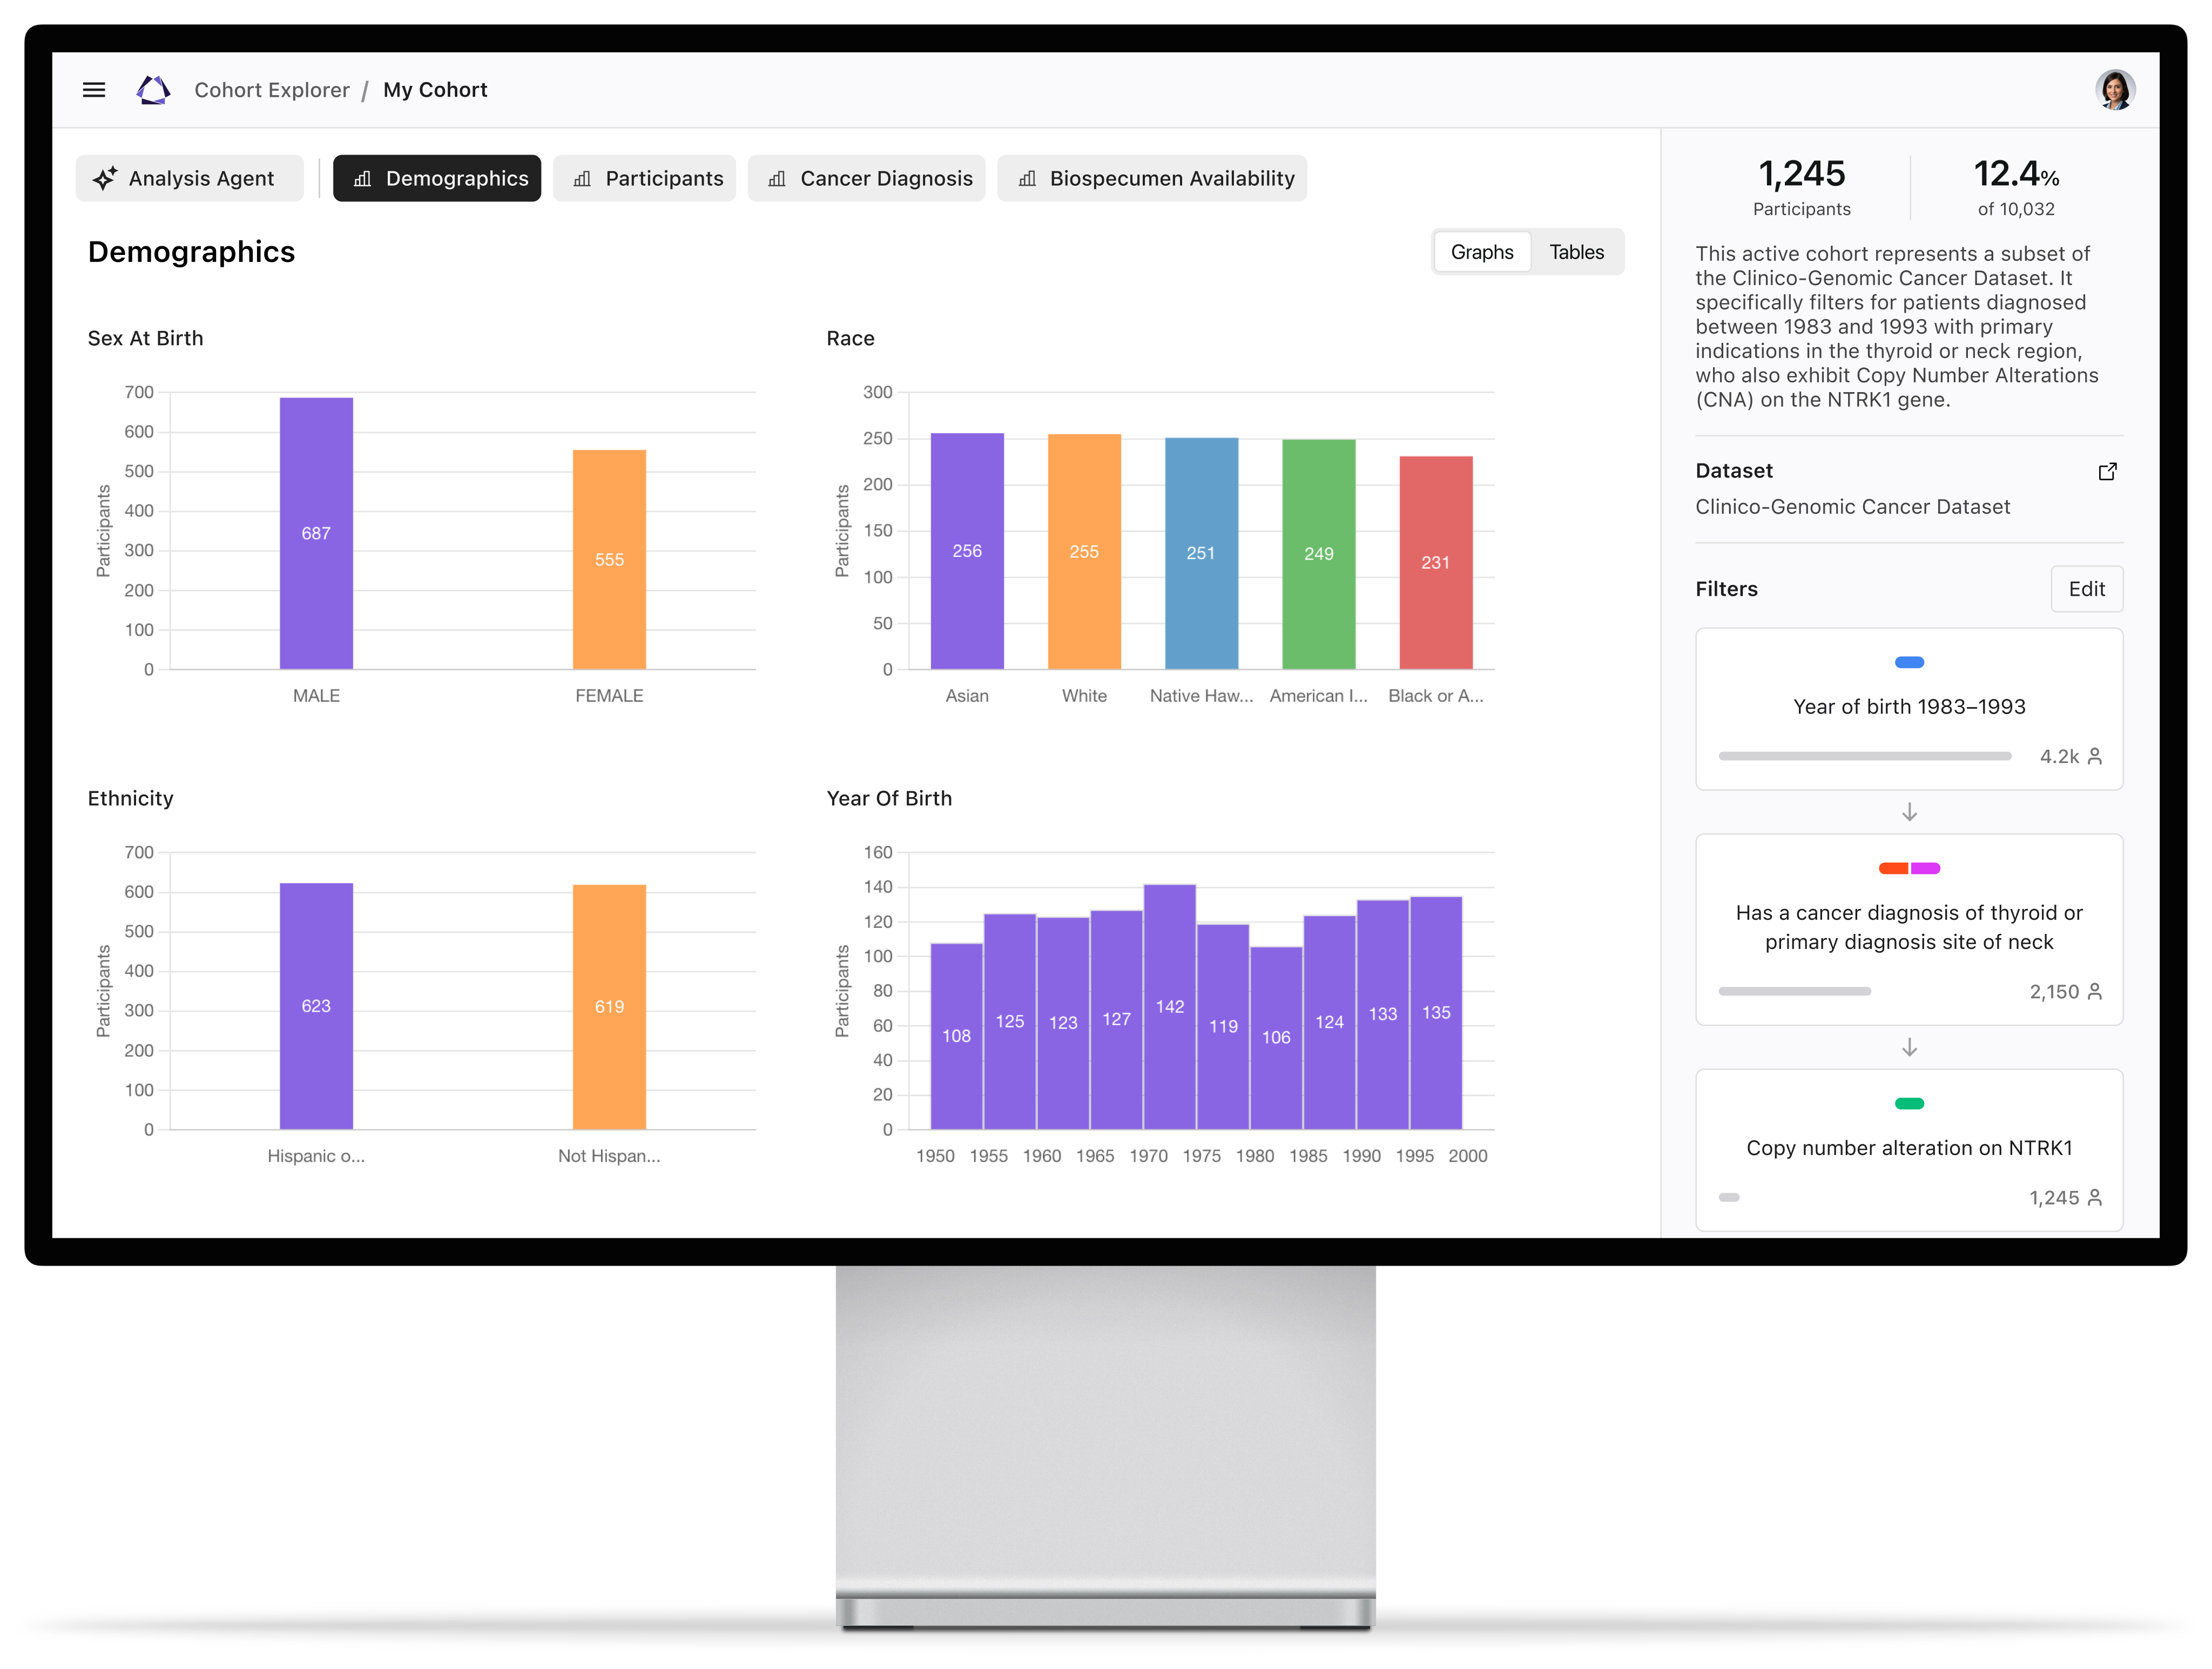Select the Demographics tab
Image resolution: width=2212 pixels, height=1669 pixels.
coord(437,179)
